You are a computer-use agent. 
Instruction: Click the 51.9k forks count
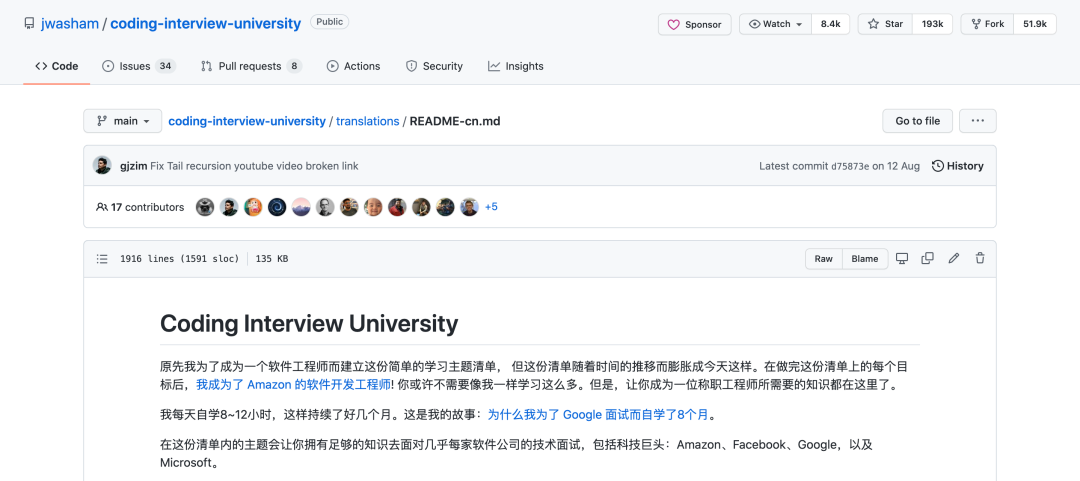point(1035,24)
